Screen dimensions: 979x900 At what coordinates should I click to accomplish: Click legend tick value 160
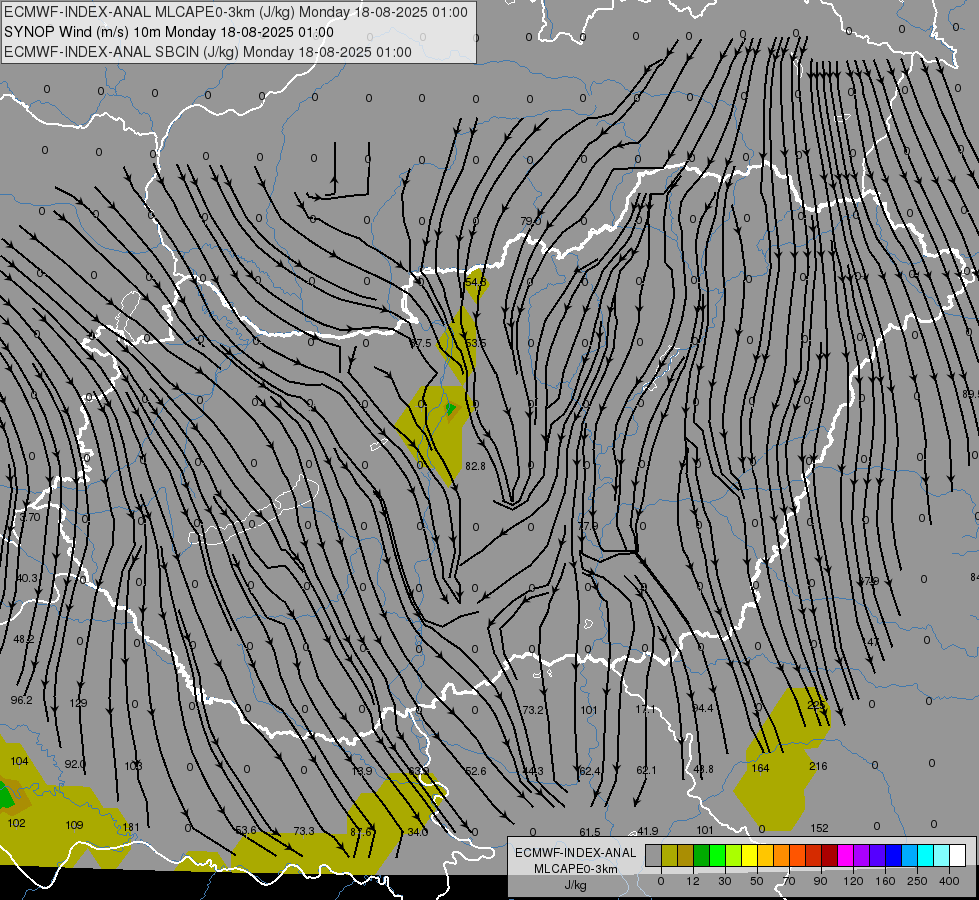point(885,881)
